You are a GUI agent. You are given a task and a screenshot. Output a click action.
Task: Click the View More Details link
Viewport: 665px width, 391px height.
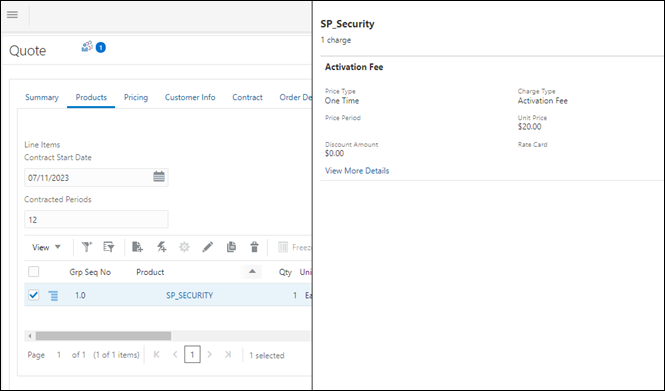point(357,170)
